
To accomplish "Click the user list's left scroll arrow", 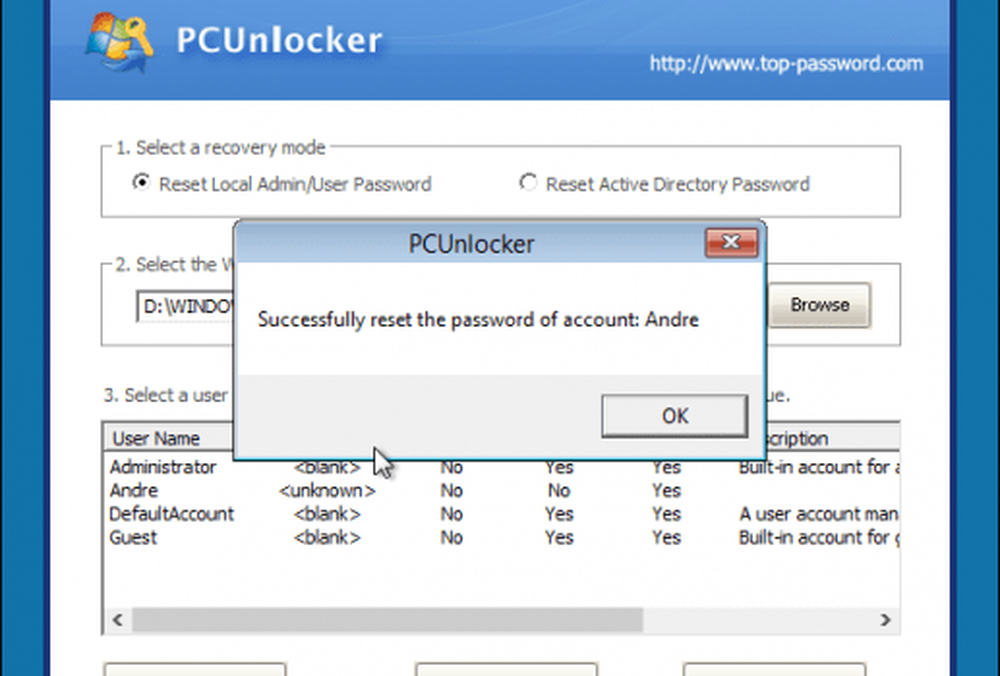I will tap(117, 620).
